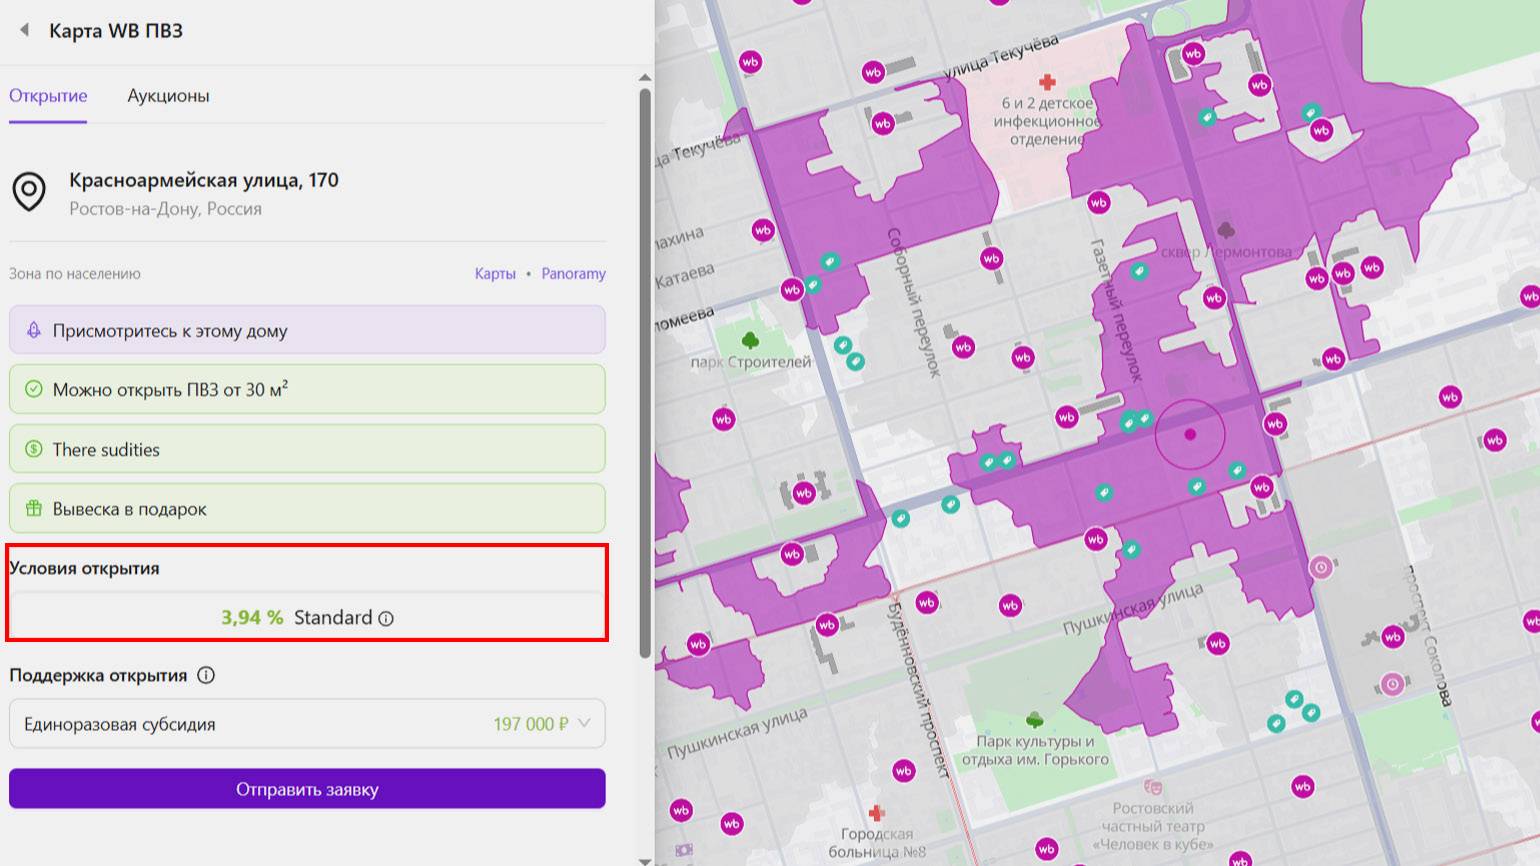Click the Отправить заявку button
1540x866 pixels.
click(x=307, y=789)
